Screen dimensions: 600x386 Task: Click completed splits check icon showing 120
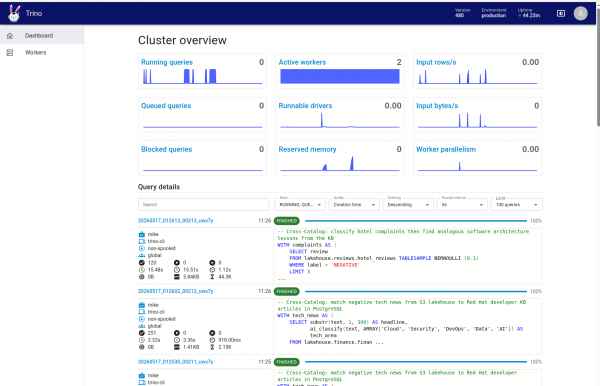click(142, 263)
